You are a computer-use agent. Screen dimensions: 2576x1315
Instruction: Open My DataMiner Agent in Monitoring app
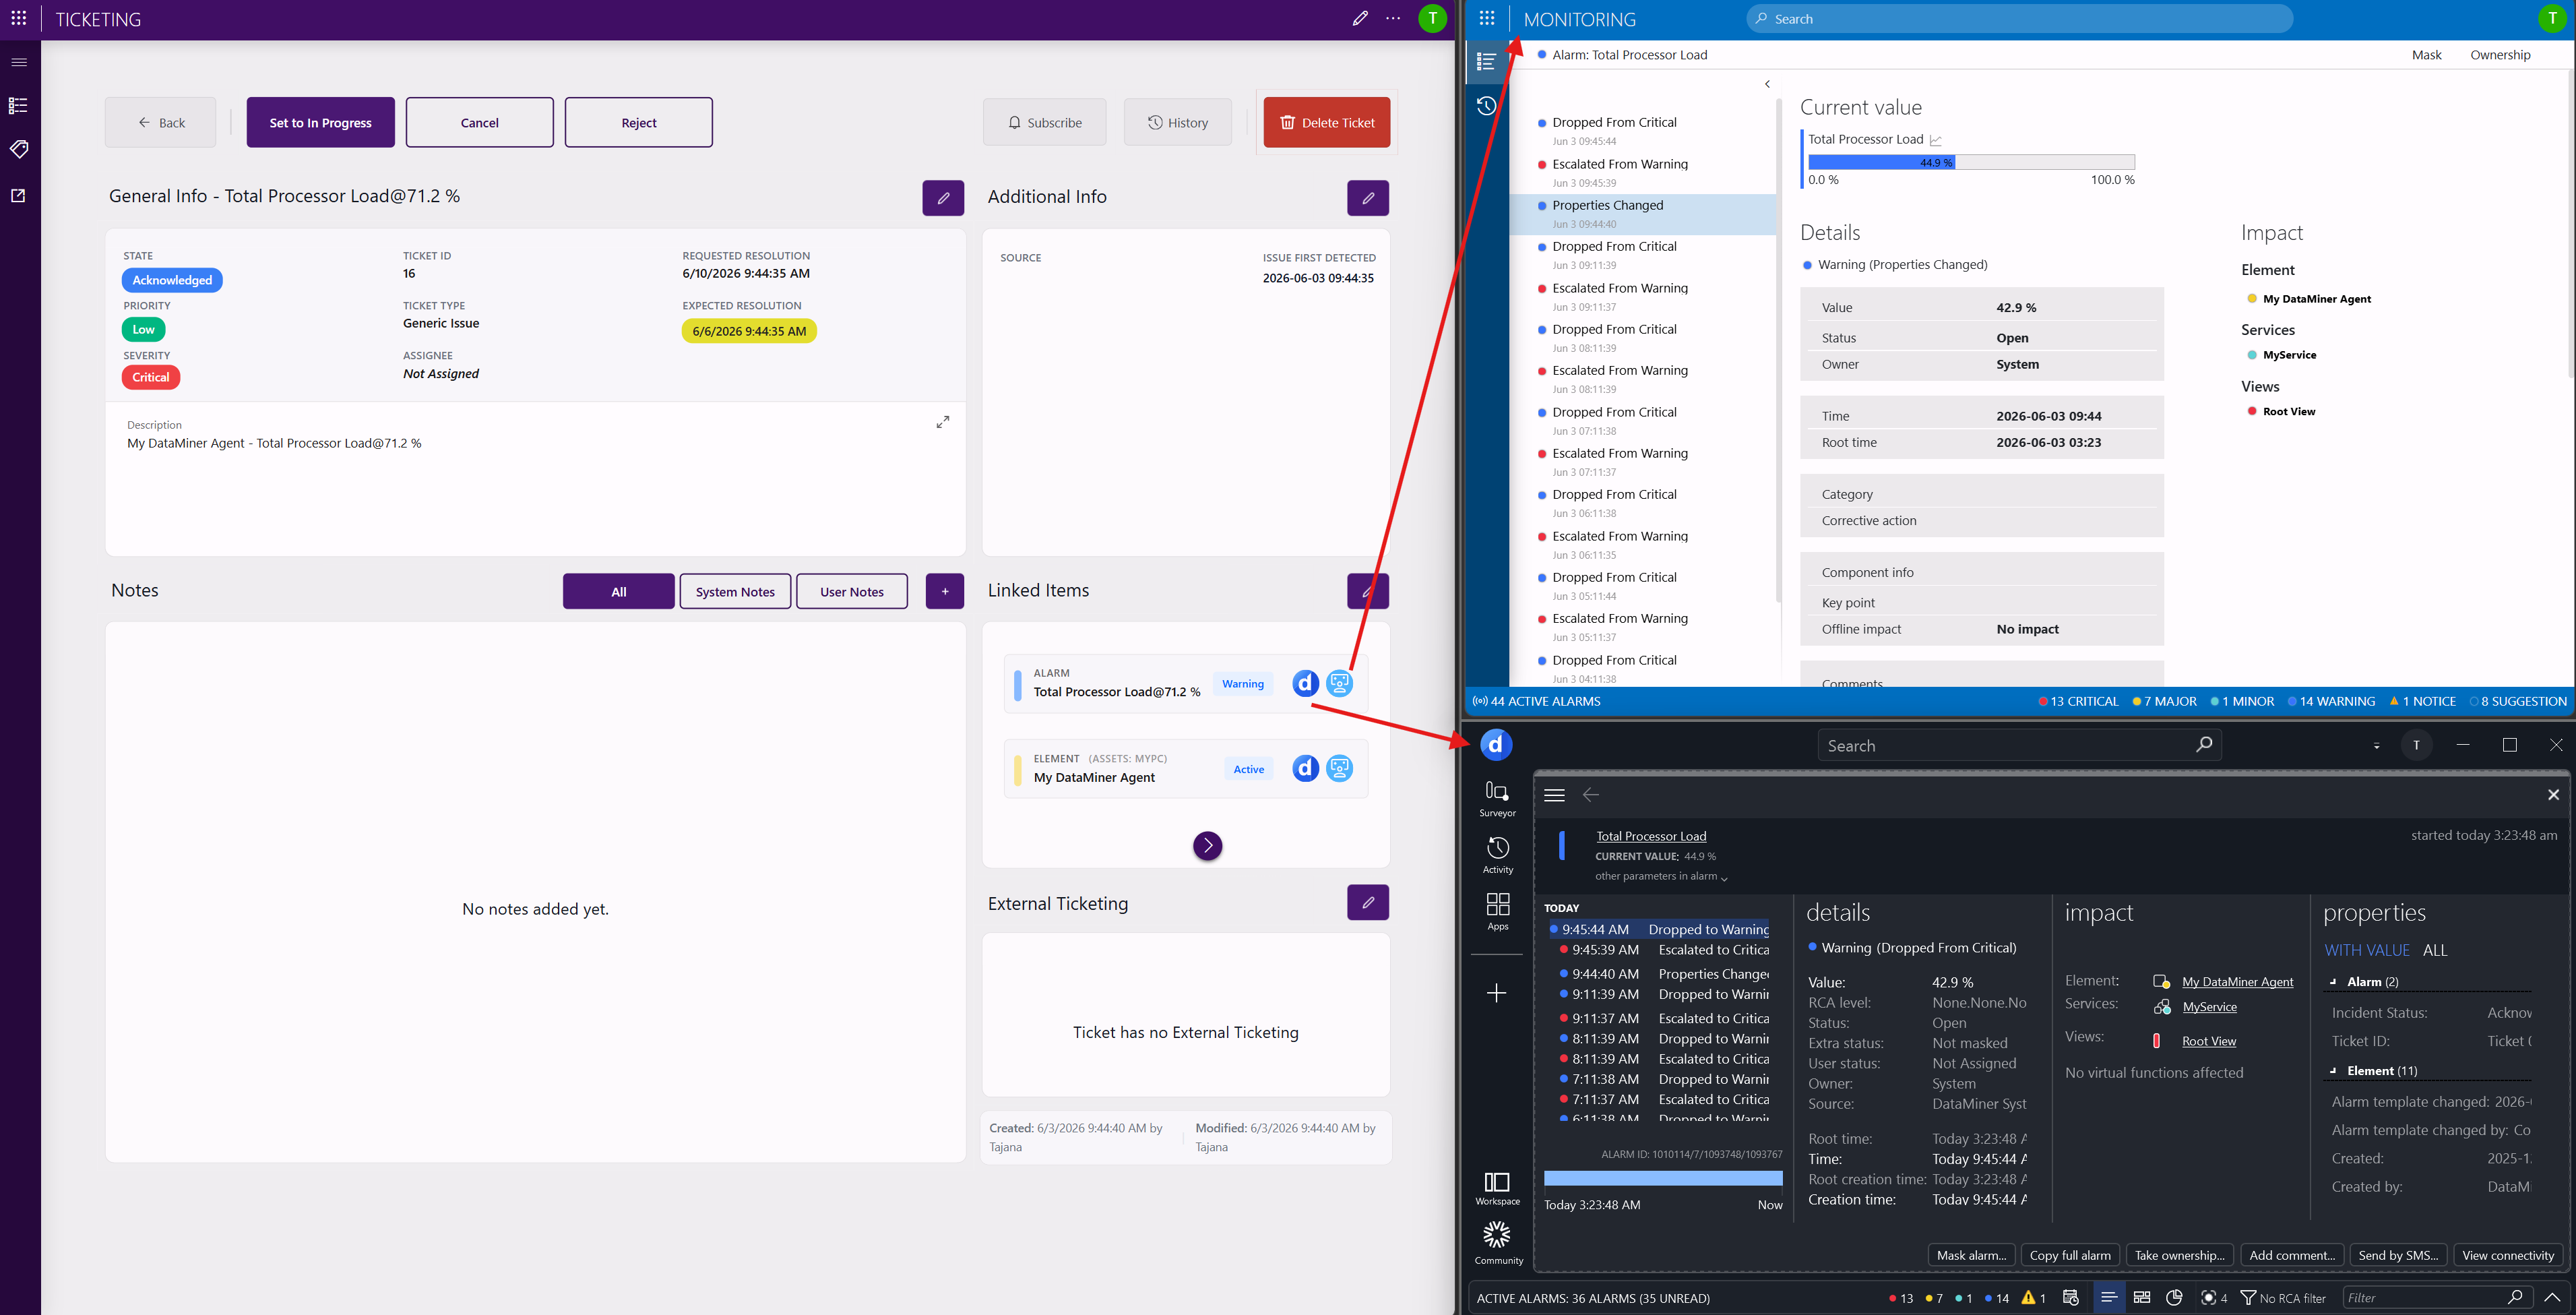tap(1340, 768)
